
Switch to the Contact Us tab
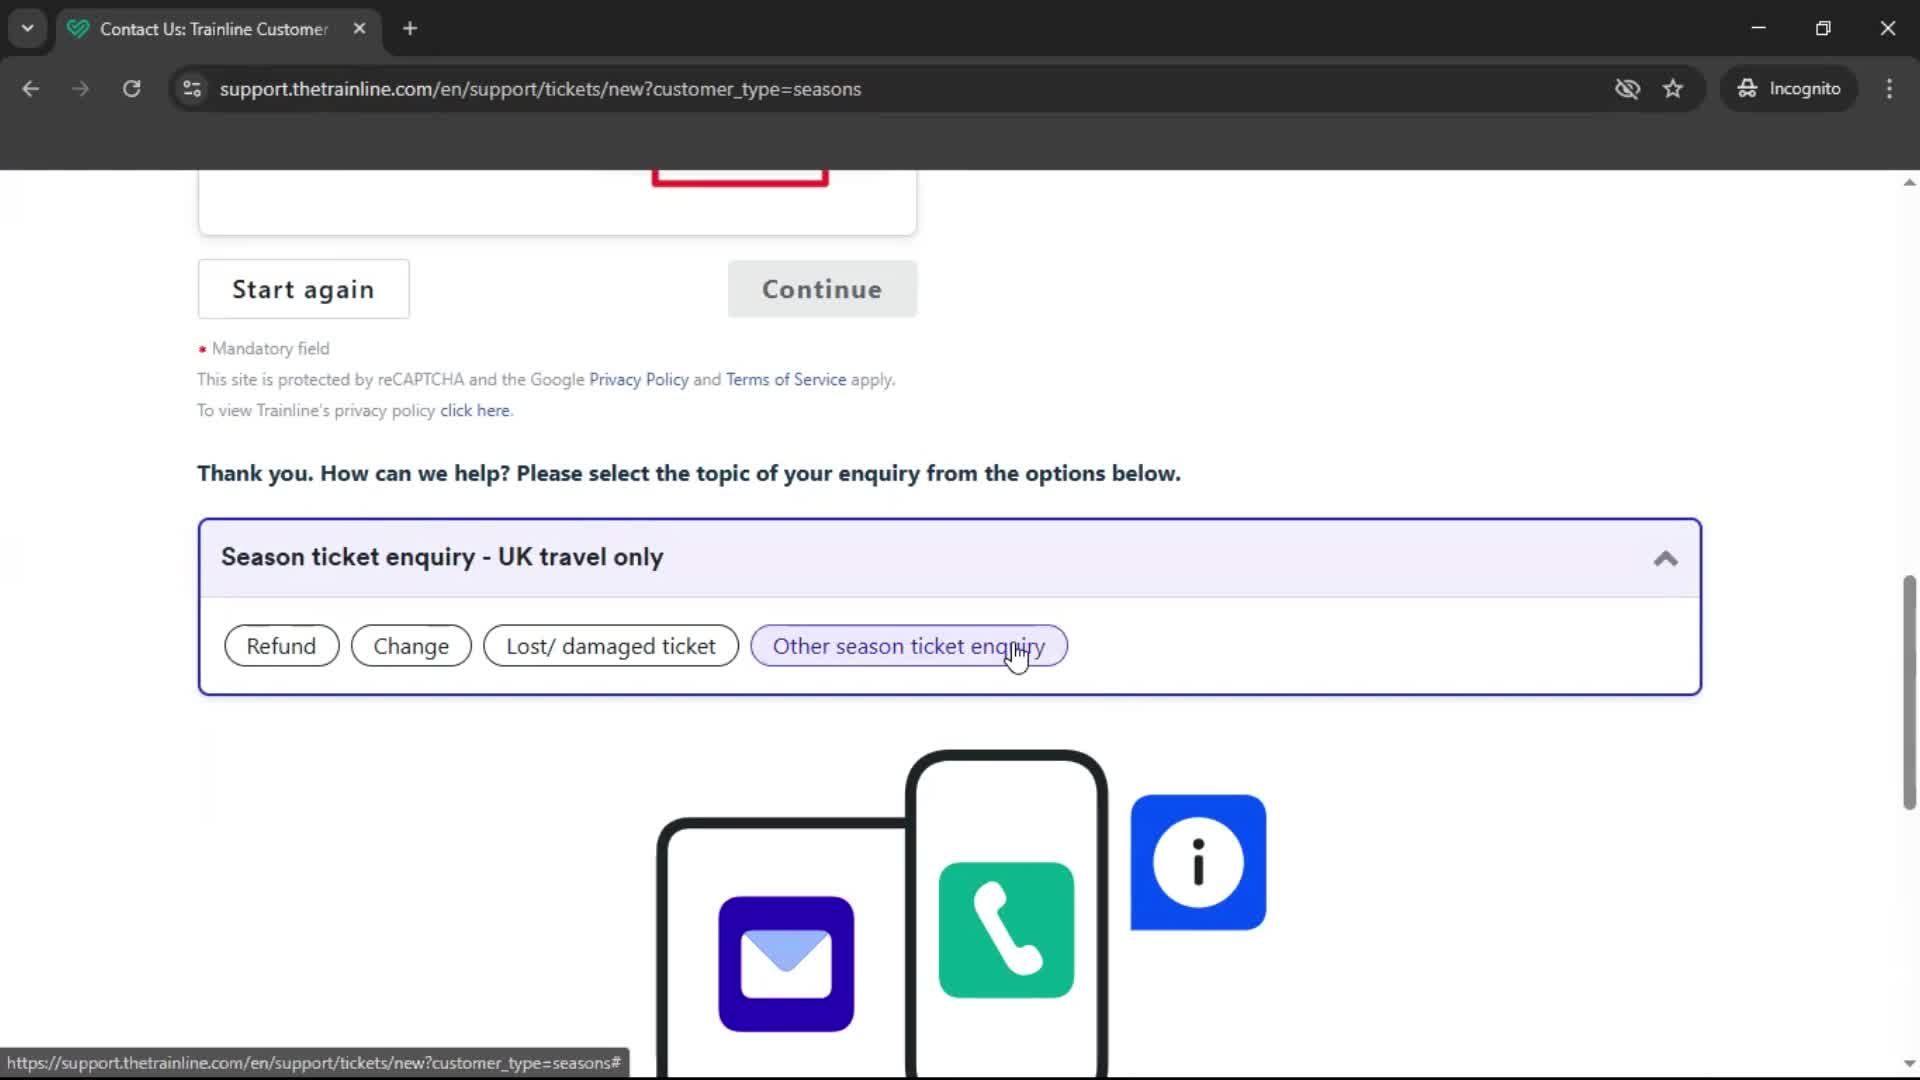click(x=200, y=28)
